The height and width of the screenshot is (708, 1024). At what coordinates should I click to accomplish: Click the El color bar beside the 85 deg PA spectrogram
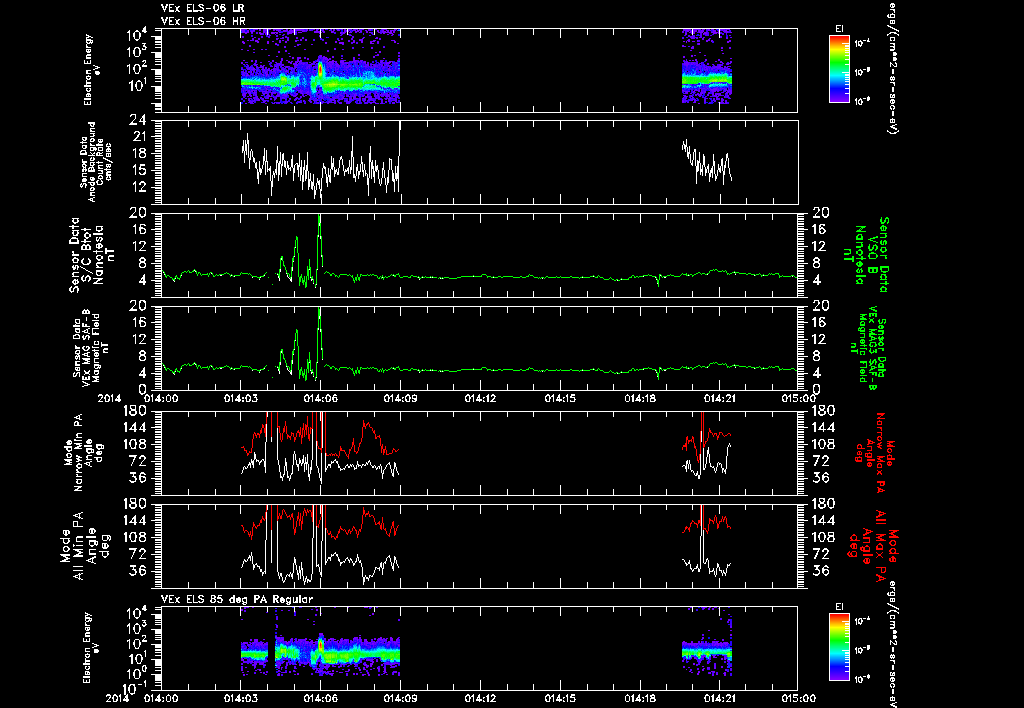839,648
